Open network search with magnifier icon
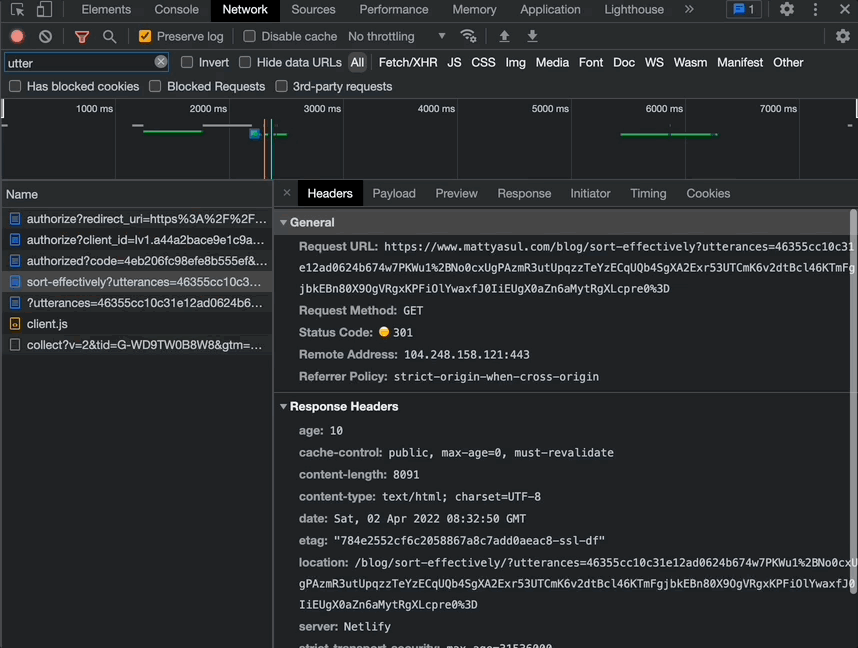Viewport: 858px width, 648px height. pyautogui.click(x=109, y=37)
